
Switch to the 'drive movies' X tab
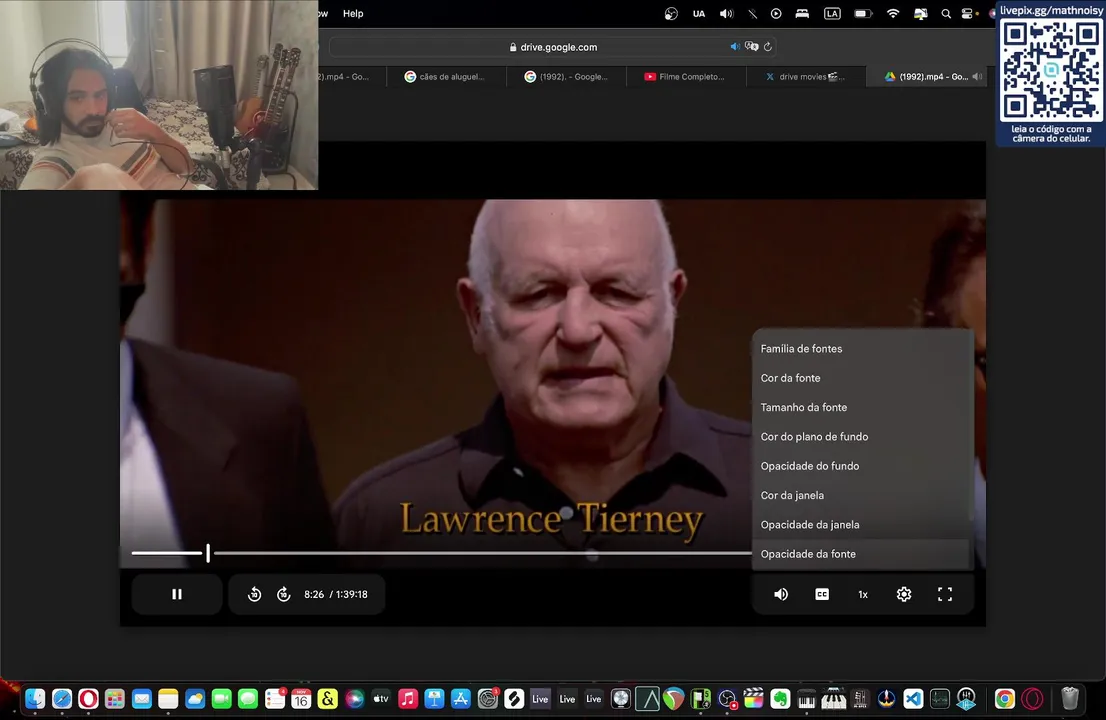(806, 77)
